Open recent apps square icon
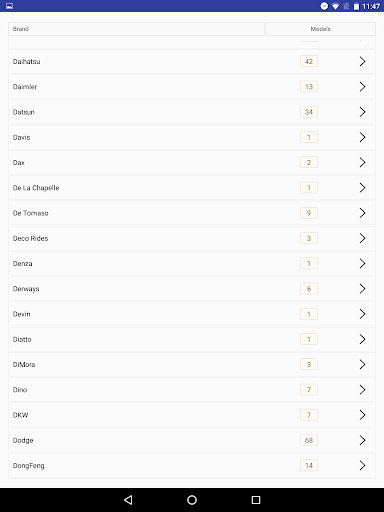The image size is (384, 512). (x=256, y=500)
